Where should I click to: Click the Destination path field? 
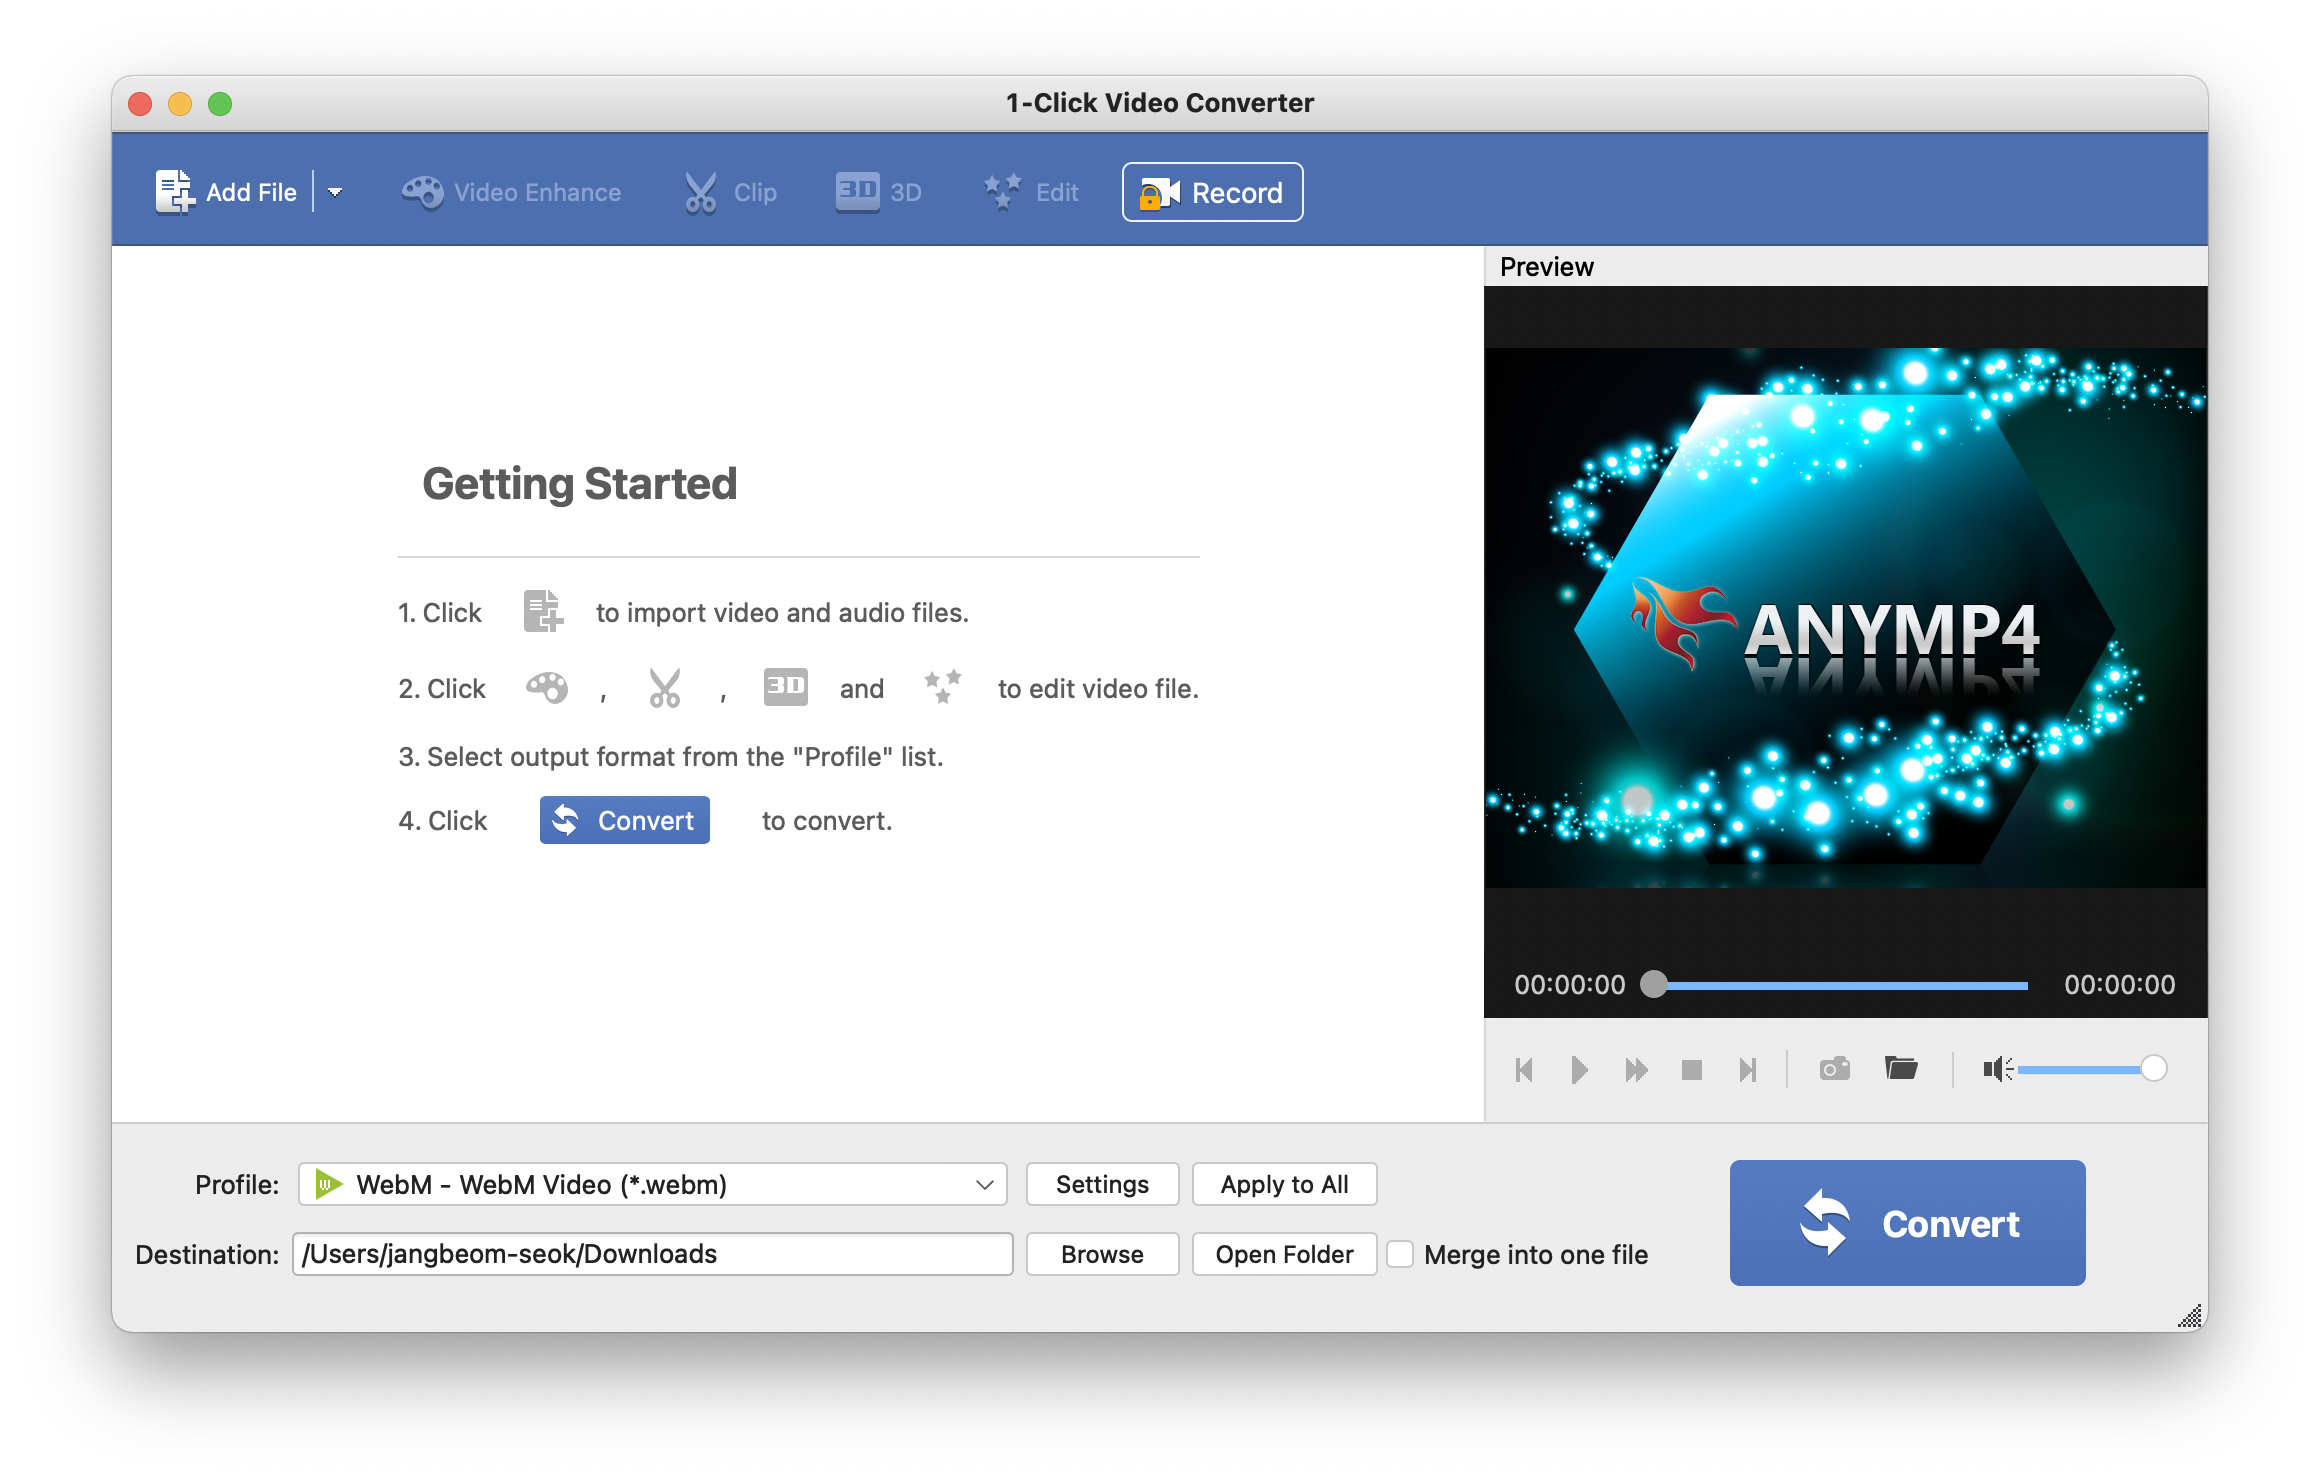652,1254
